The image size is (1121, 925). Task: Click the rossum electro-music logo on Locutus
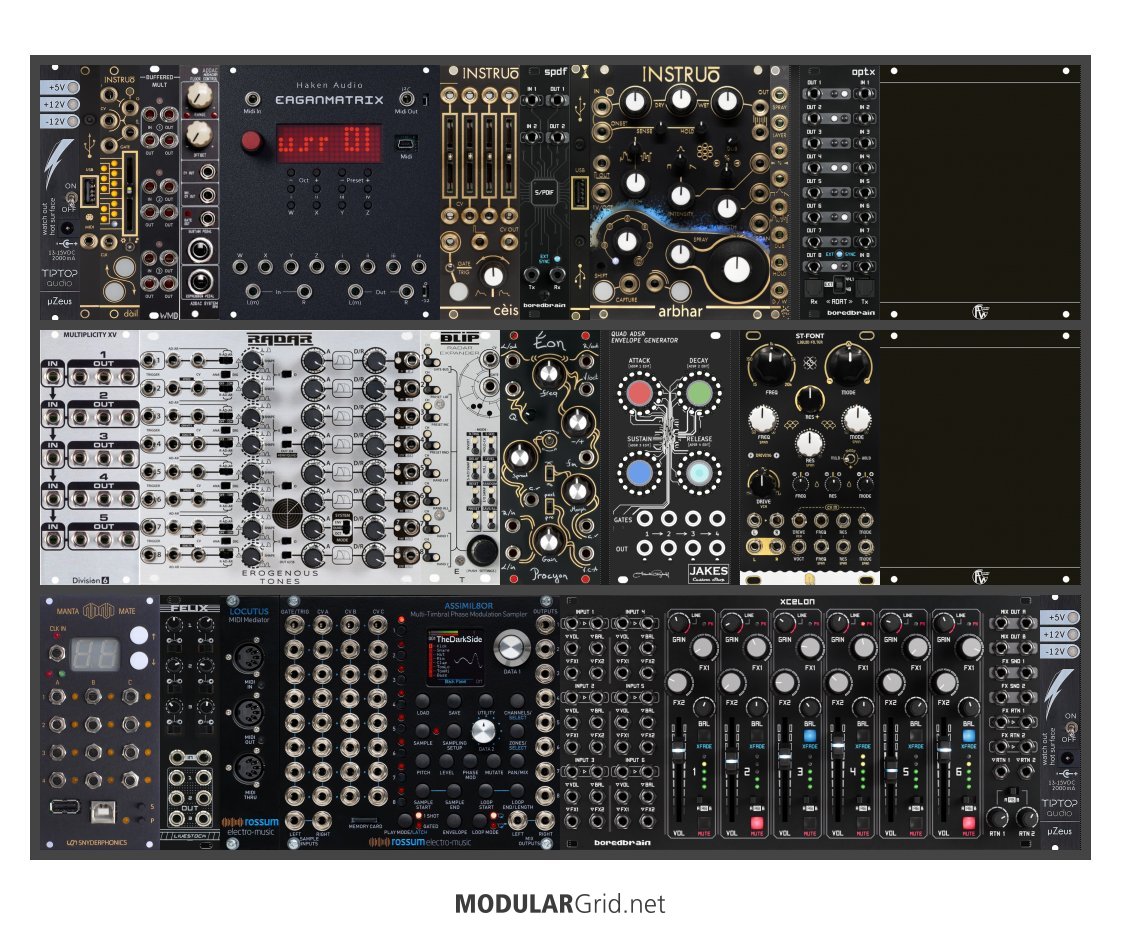tap(250, 826)
